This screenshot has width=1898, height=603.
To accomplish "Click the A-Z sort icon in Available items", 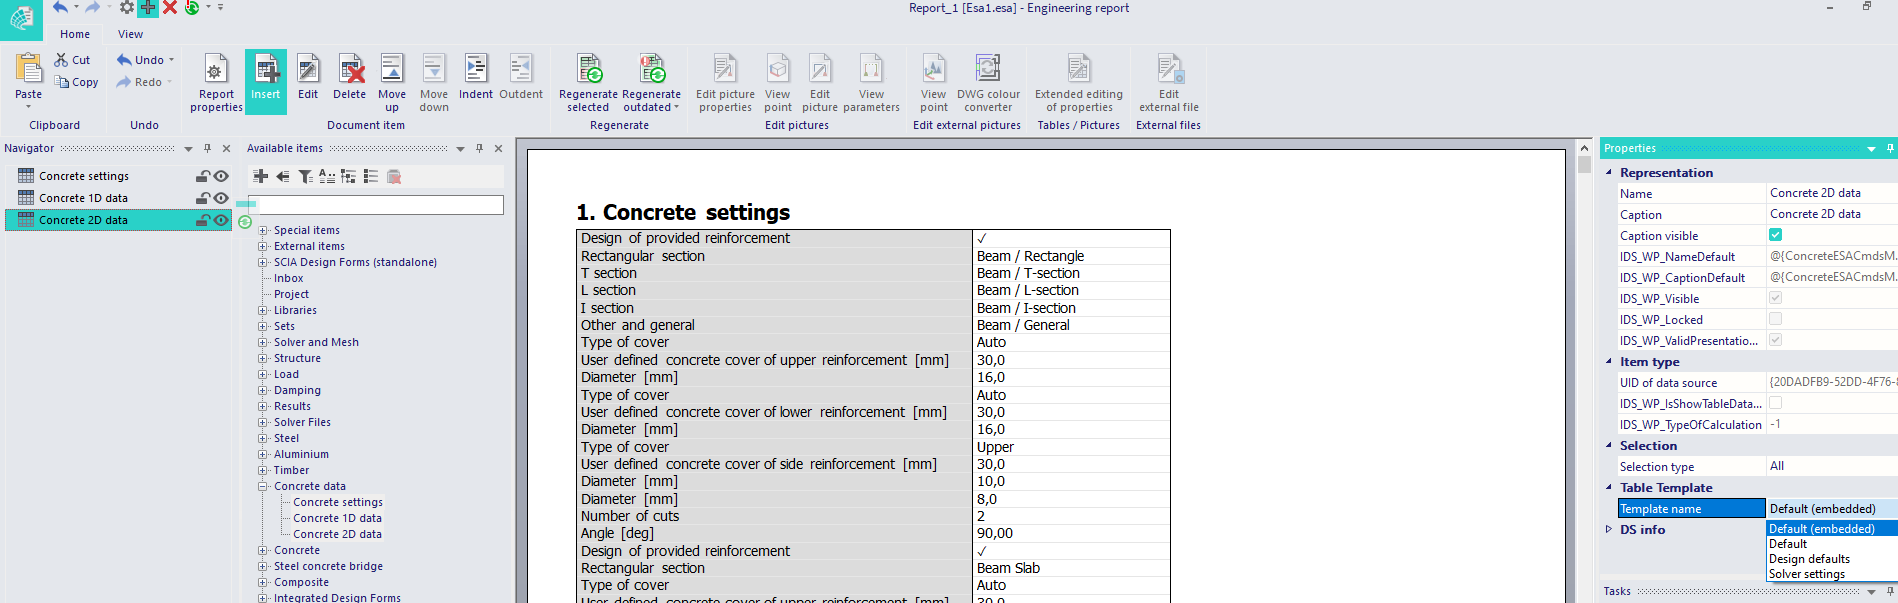I will point(327,176).
